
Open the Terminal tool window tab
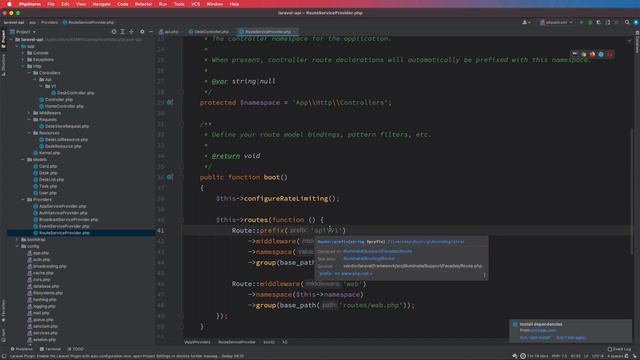(50, 349)
